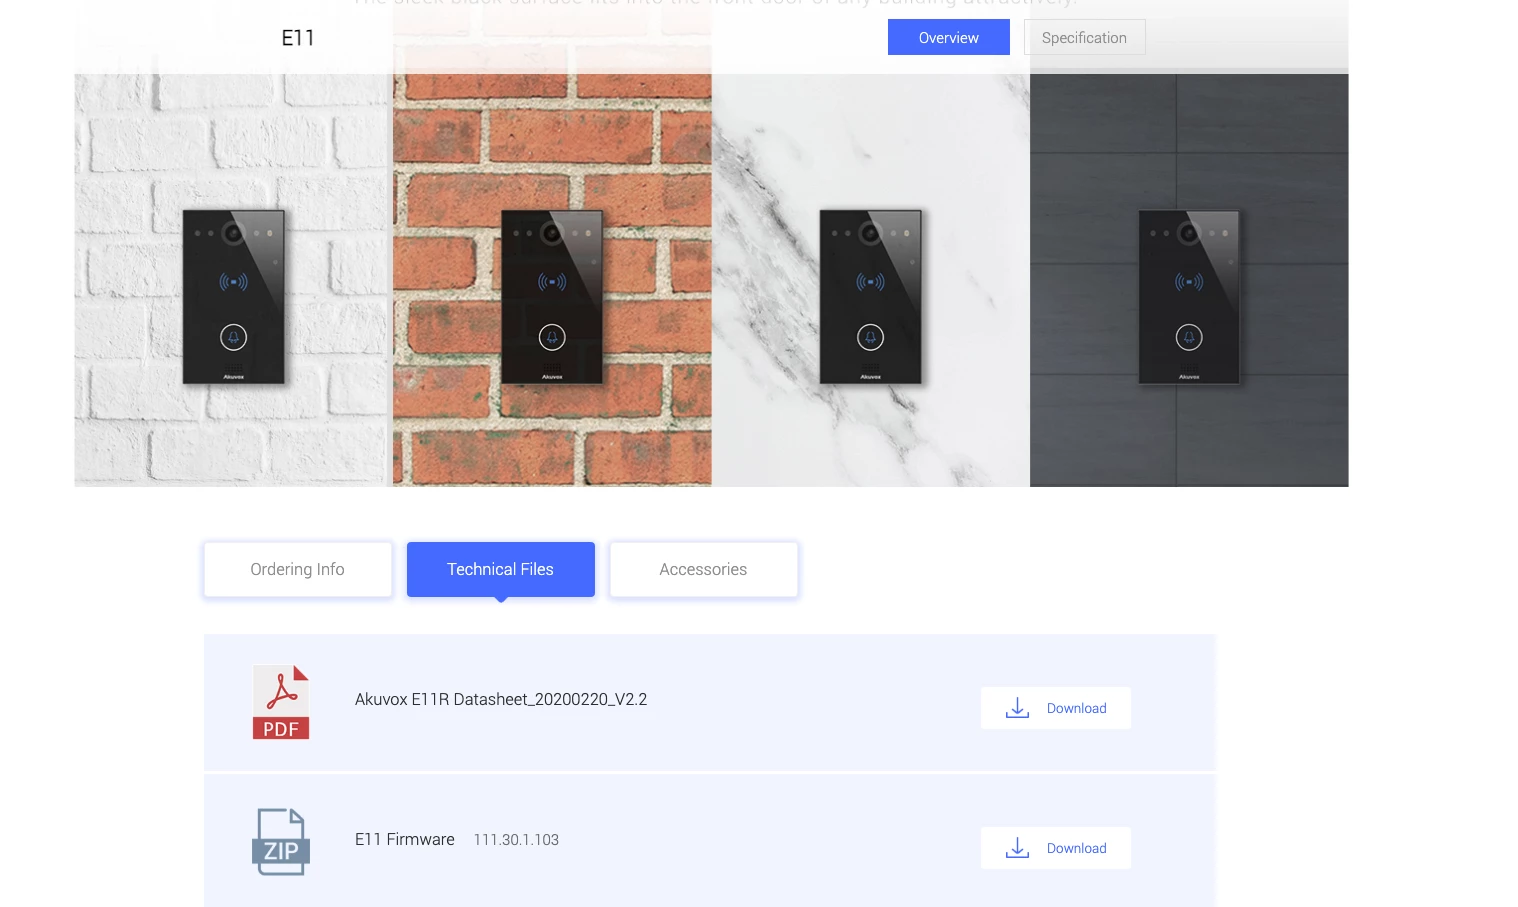Switch to the Specification section
This screenshot has width=1518, height=907.
1084,38
